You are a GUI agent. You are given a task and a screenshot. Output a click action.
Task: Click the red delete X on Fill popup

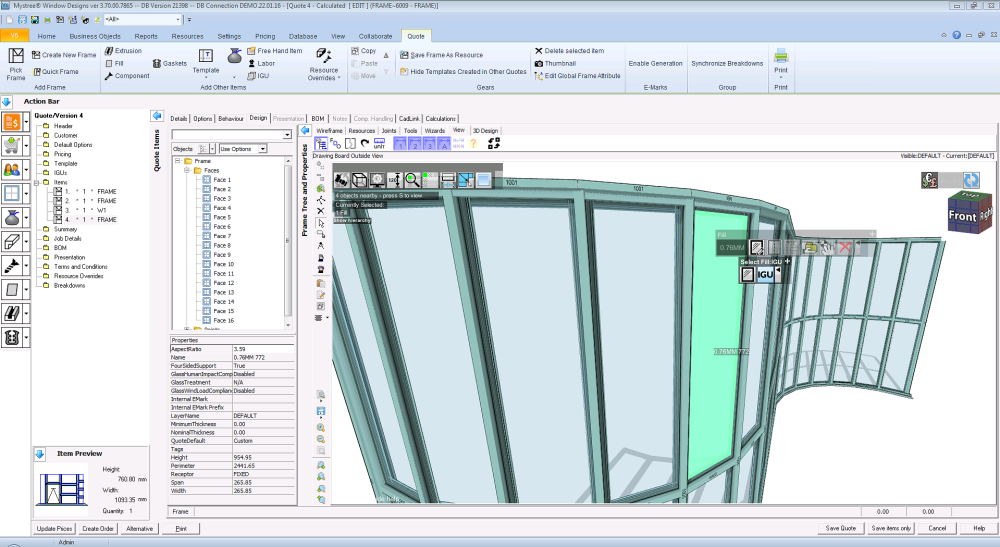(x=845, y=247)
